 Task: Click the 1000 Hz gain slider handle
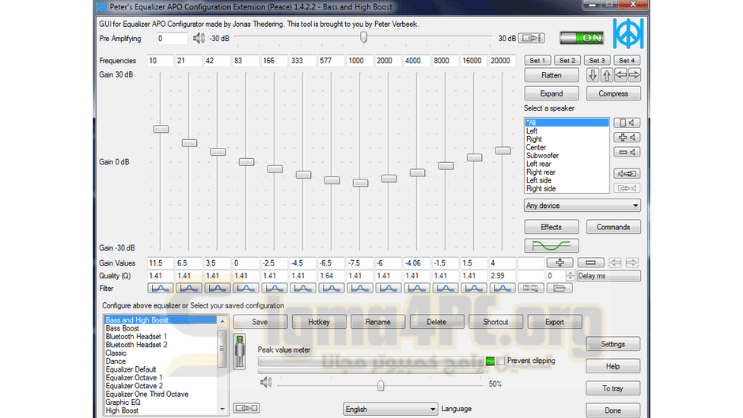coord(360,183)
